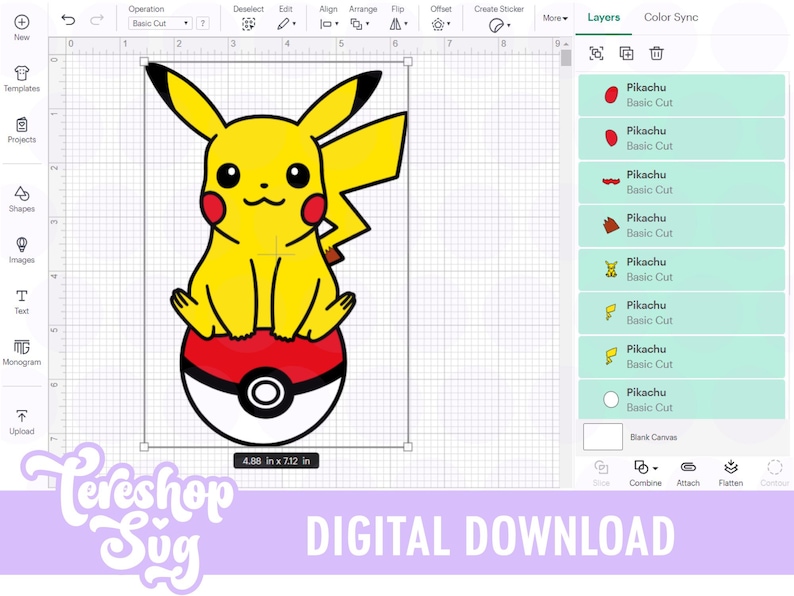Viewport: 794px width, 596px height.
Task: Switch to the Layers tab
Action: (604, 17)
